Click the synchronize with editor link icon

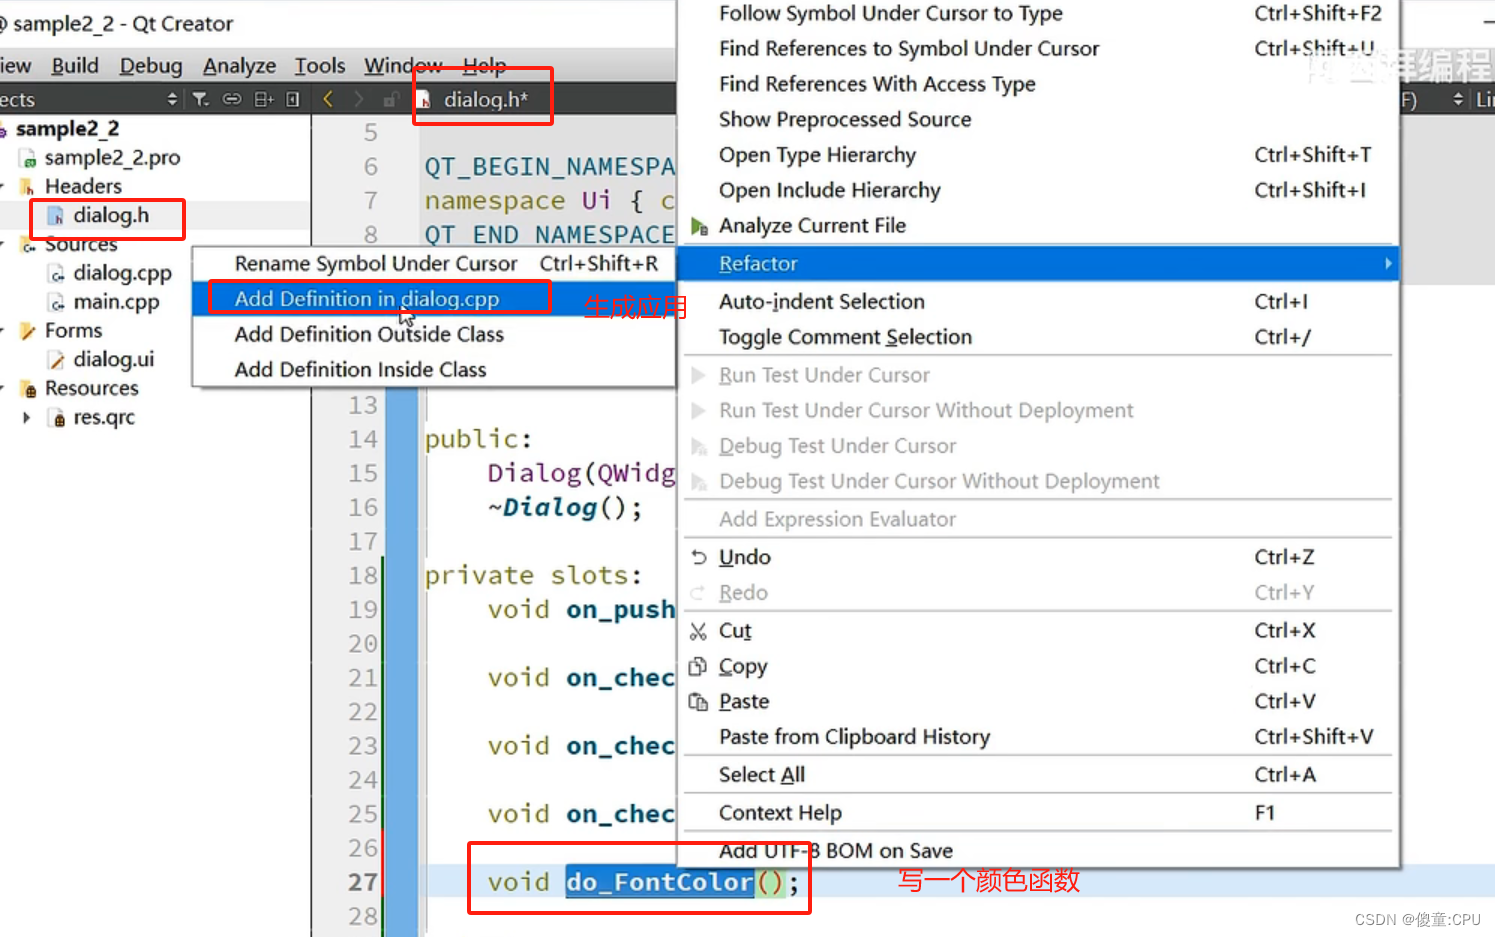tap(232, 99)
